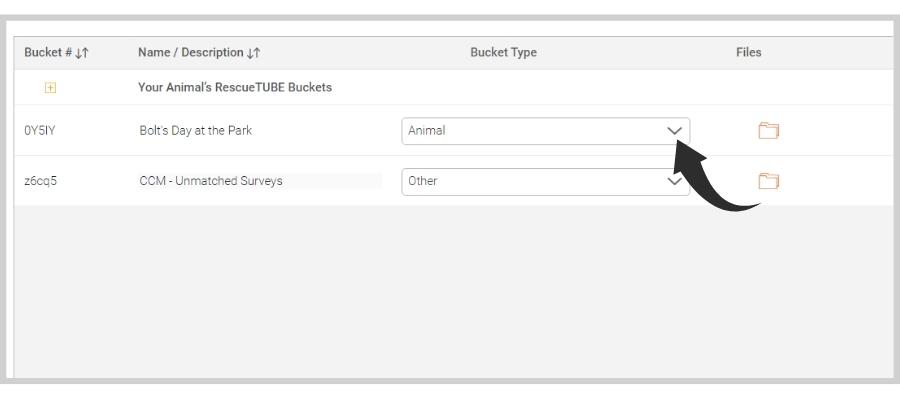Screen dimensions: 900x400
Task: Click the CCM - Unmatched Surveys name field
Action: [x=259, y=181]
